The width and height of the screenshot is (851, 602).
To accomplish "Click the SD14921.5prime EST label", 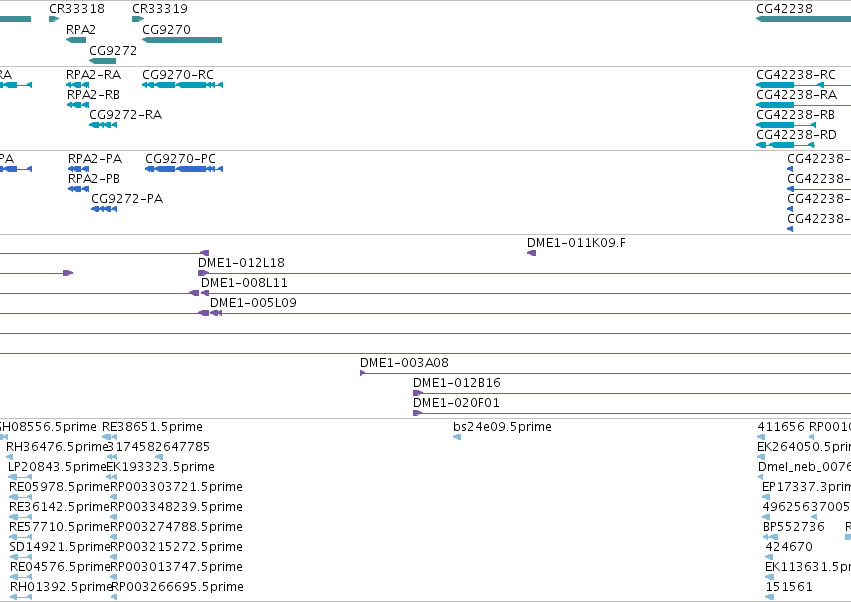I will [x=60, y=547].
